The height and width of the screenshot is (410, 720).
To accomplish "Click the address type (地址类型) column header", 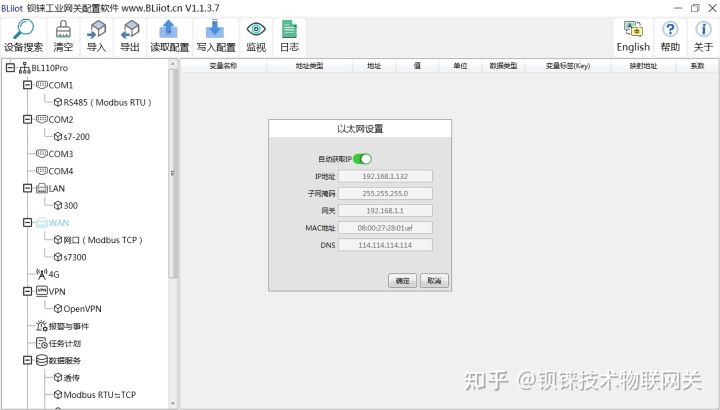I will pyautogui.click(x=309, y=66).
